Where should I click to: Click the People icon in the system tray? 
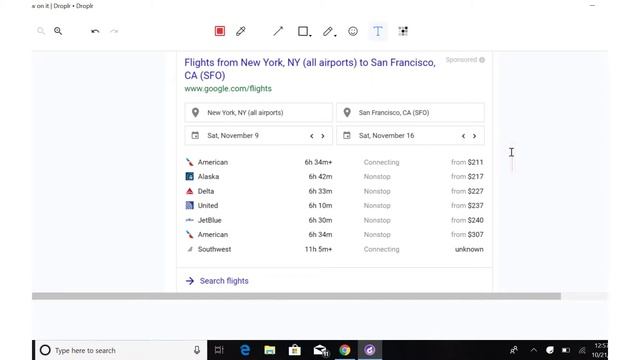pyautogui.click(x=514, y=350)
